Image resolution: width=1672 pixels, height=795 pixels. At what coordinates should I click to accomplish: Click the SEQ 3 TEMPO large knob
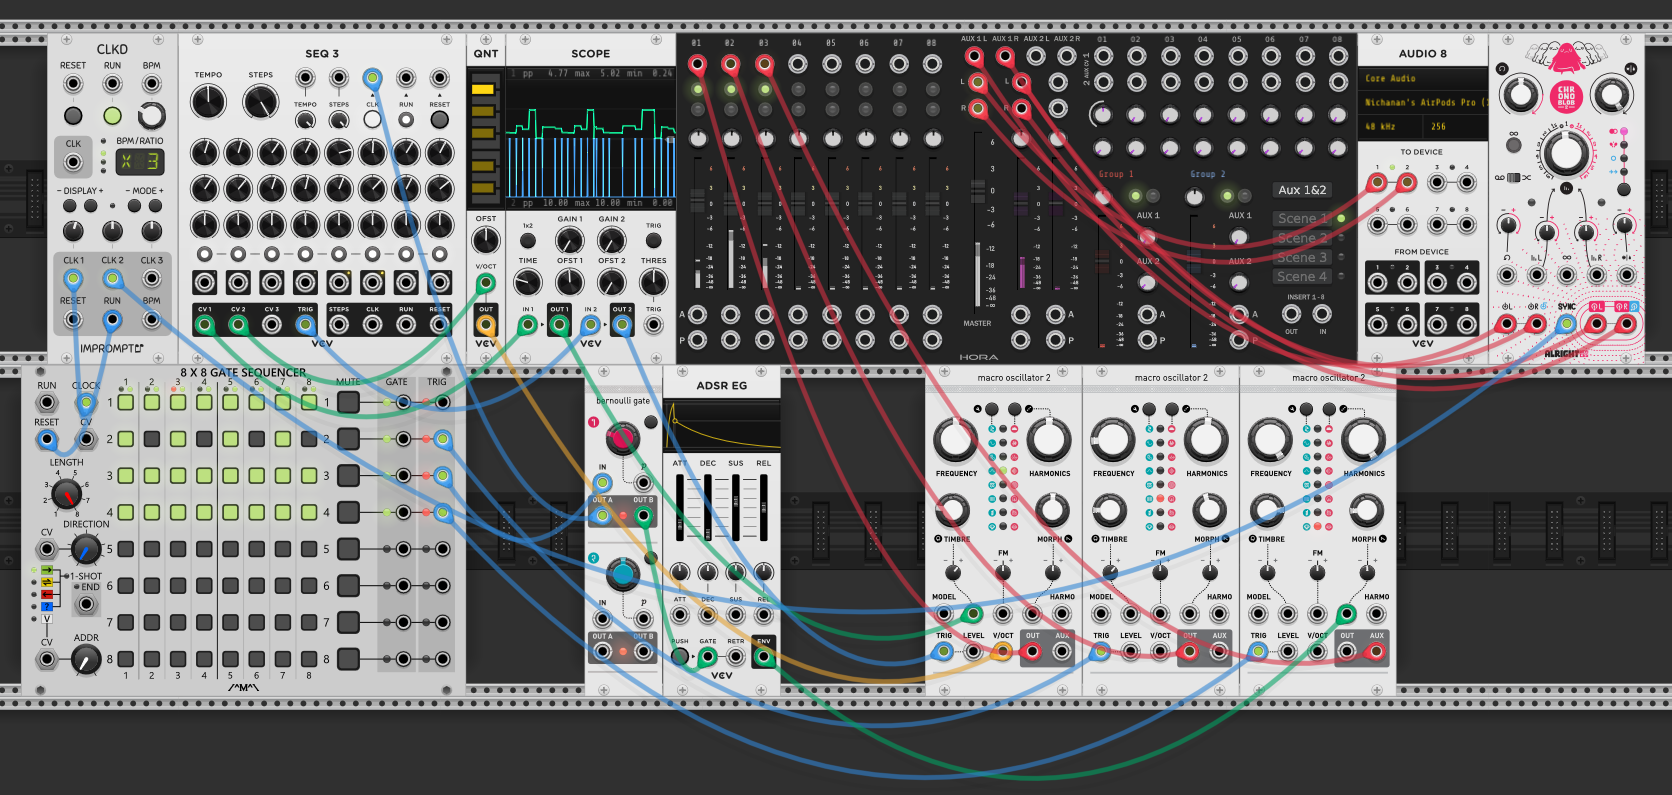click(x=208, y=101)
